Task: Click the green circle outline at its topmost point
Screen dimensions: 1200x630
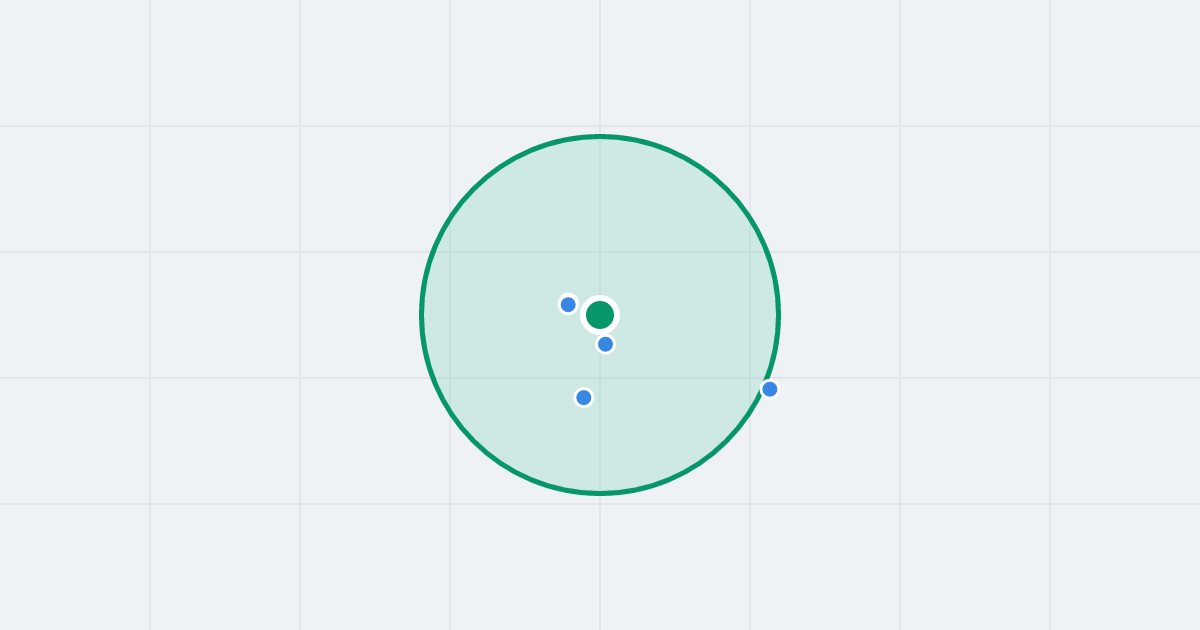Action: click(x=600, y=136)
